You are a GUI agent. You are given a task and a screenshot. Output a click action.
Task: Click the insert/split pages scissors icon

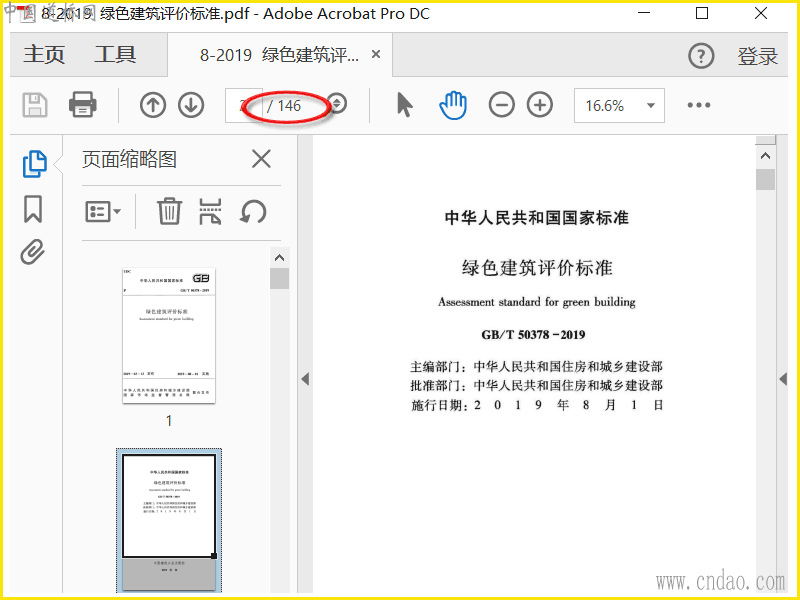[210, 211]
